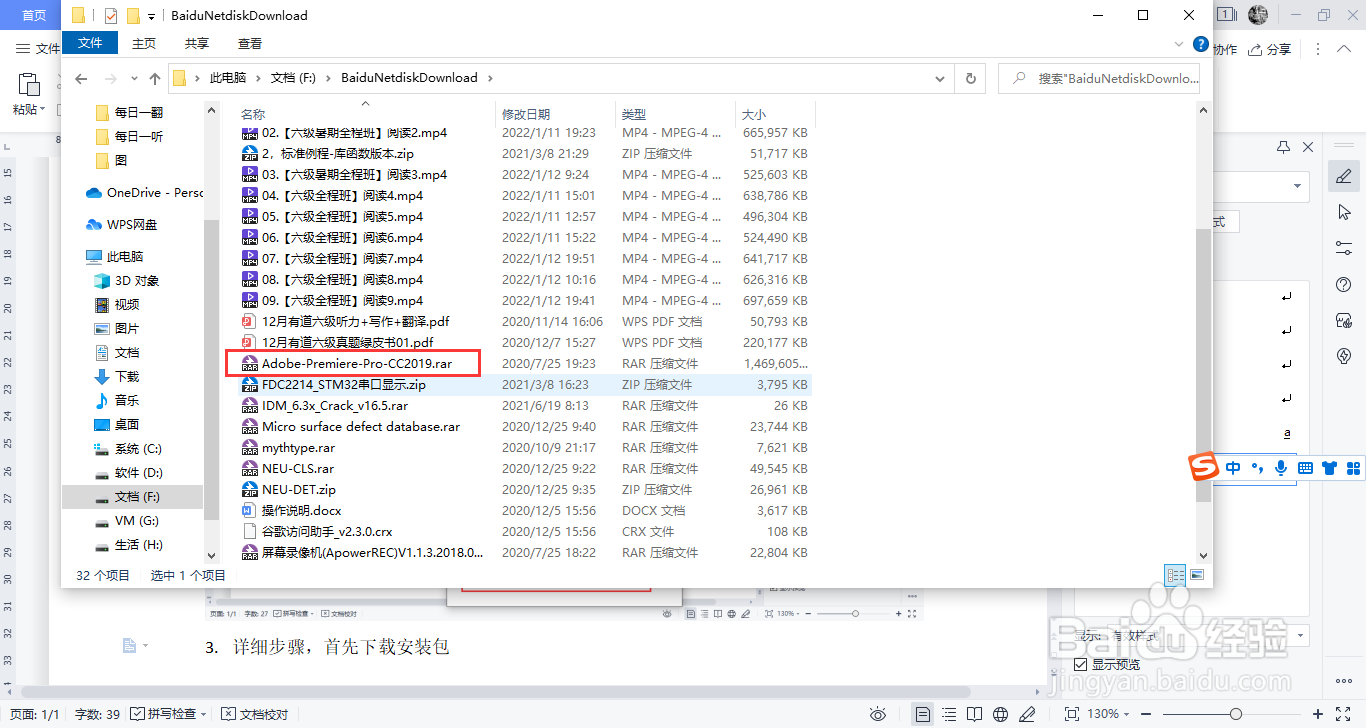Screen dimensions: 1366x728
Task: Open Explorer help question mark icon
Action: pyautogui.click(x=1201, y=44)
